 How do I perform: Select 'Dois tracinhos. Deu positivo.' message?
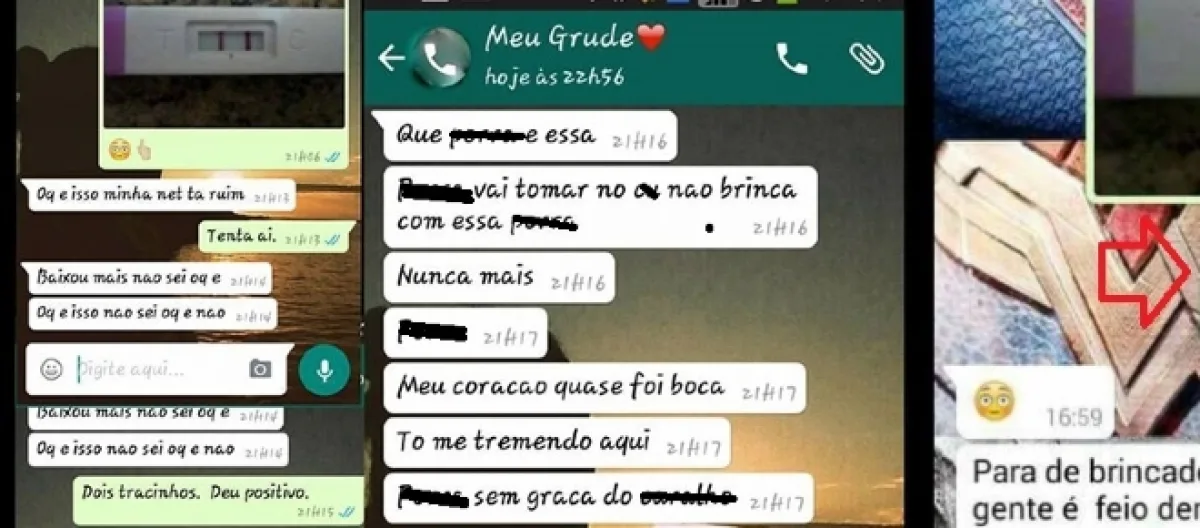[x=218, y=499]
